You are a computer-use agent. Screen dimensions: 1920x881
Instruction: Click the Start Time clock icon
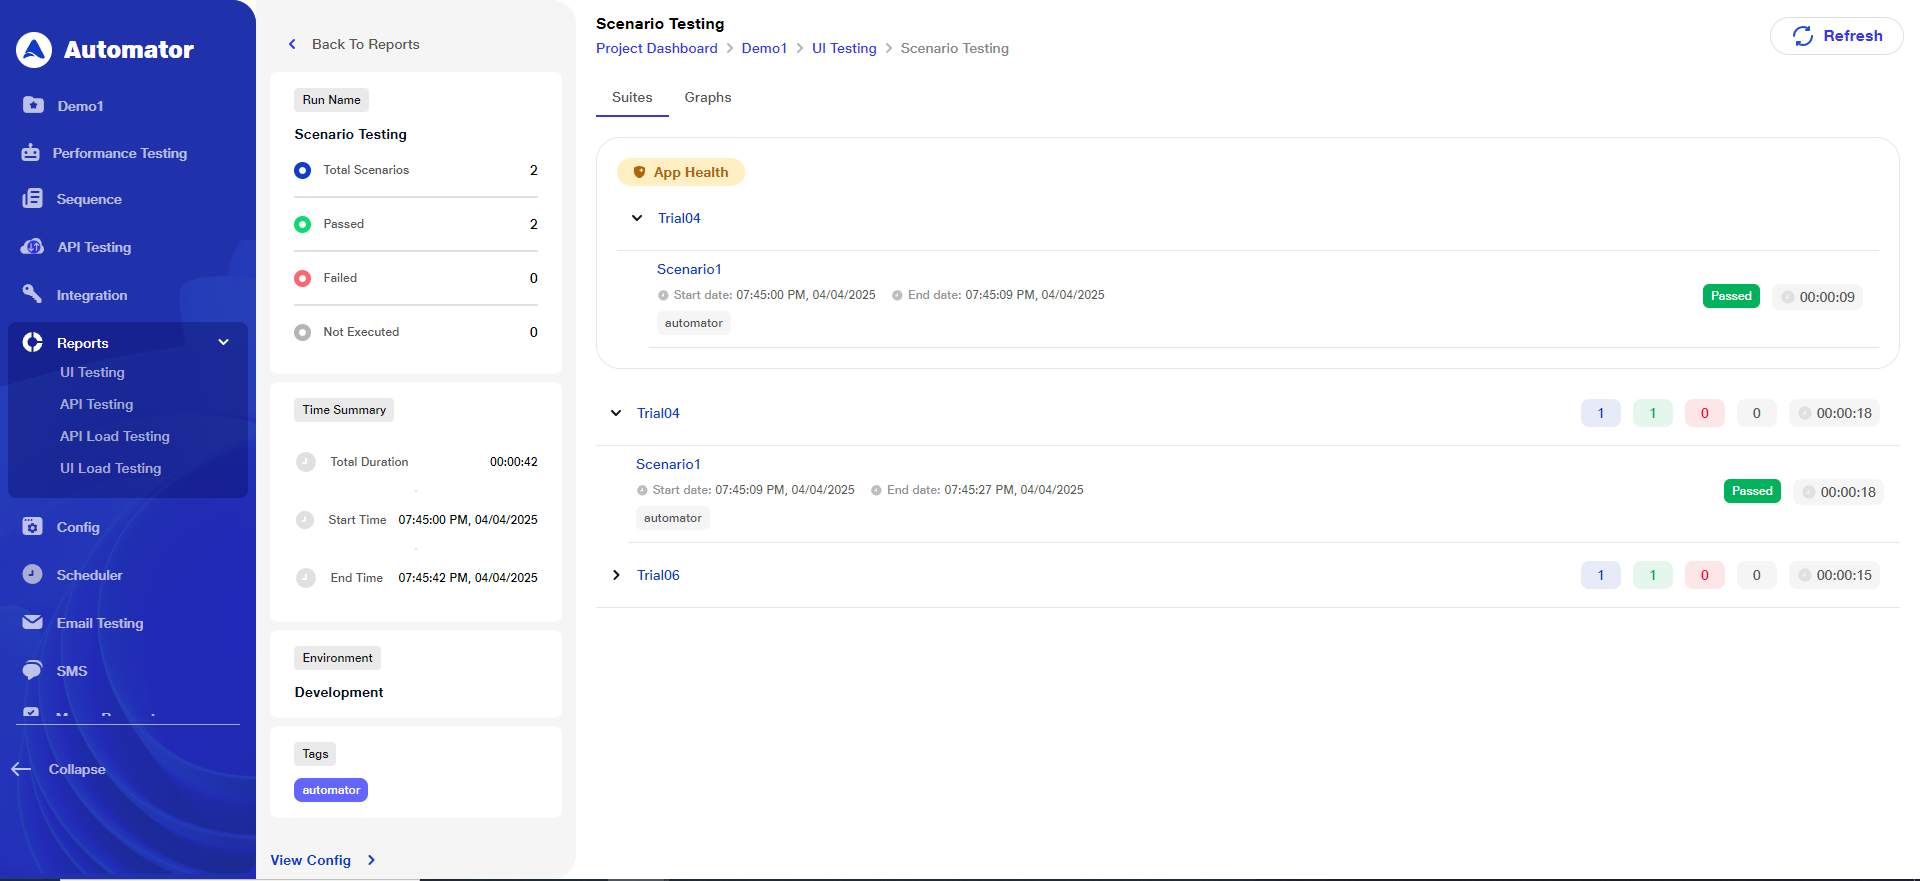click(x=306, y=520)
